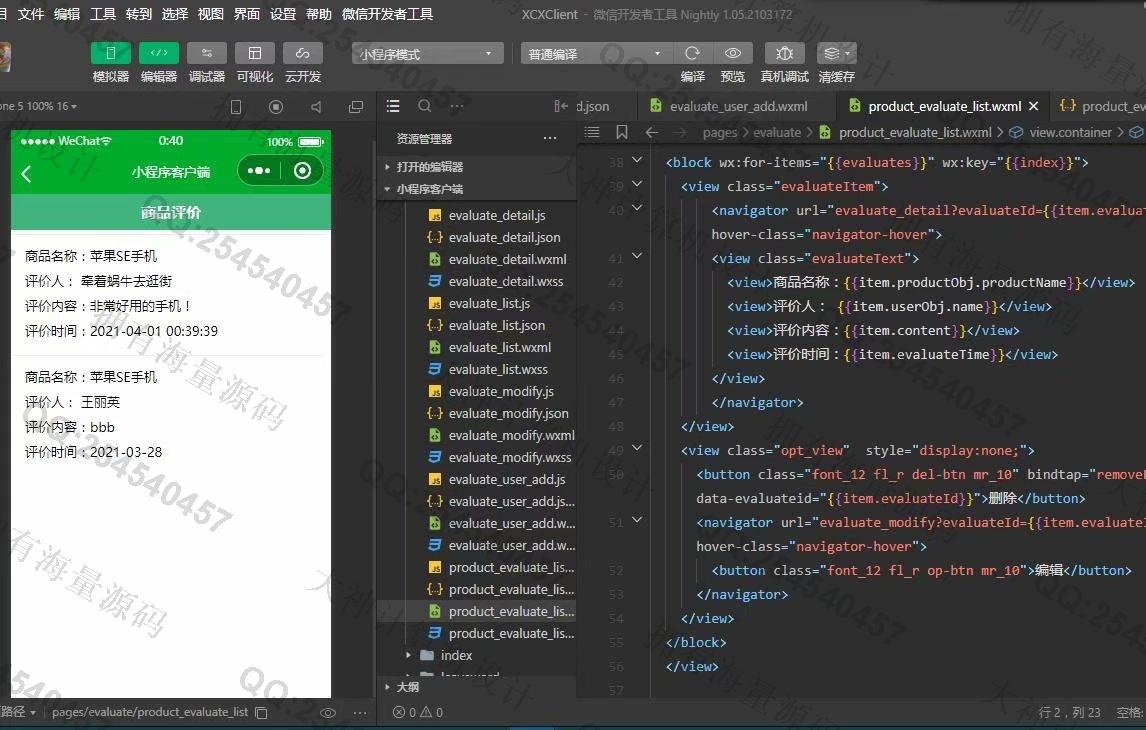
Task: Open the cloud development button
Action: click(x=303, y=53)
